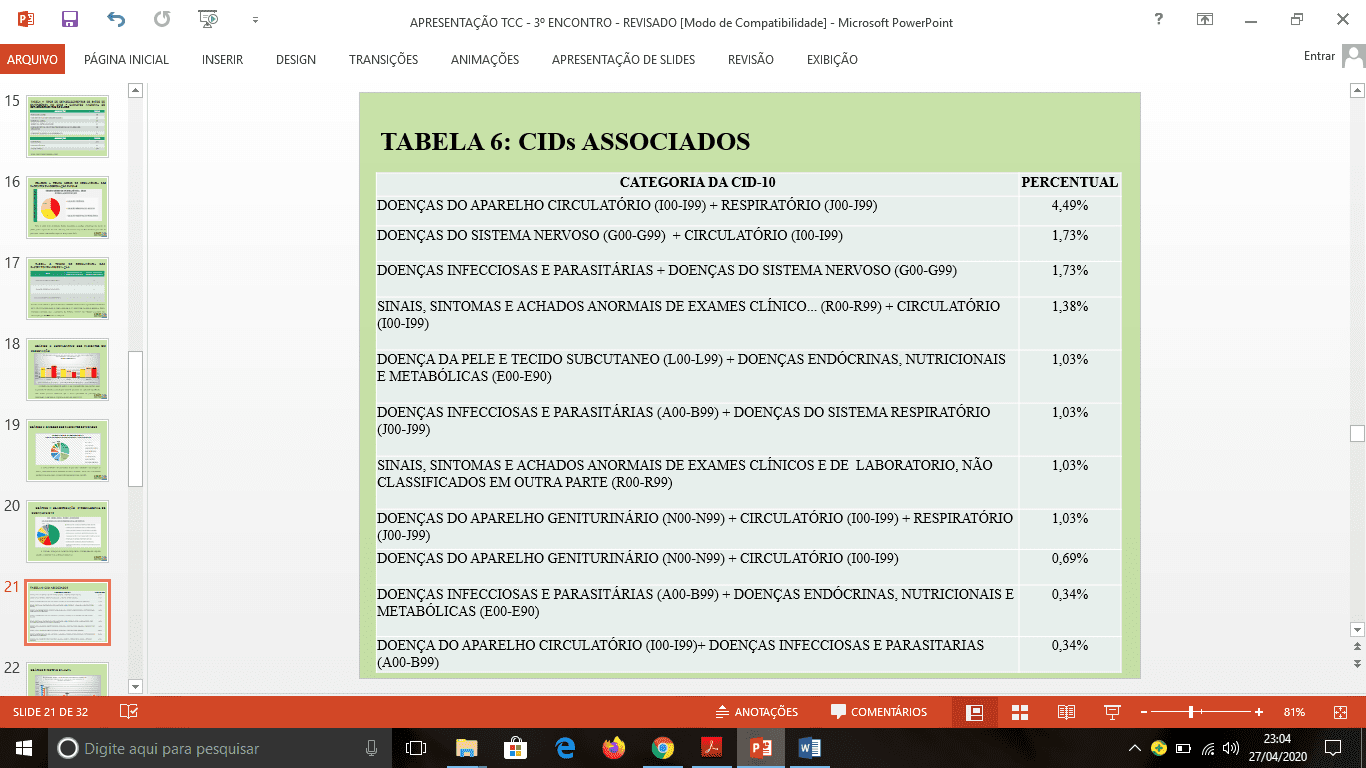Image resolution: width=1366 pixels, height=768 pixels.
Task: Click Entrar to sign in
Action: [x=1319, y=56]
